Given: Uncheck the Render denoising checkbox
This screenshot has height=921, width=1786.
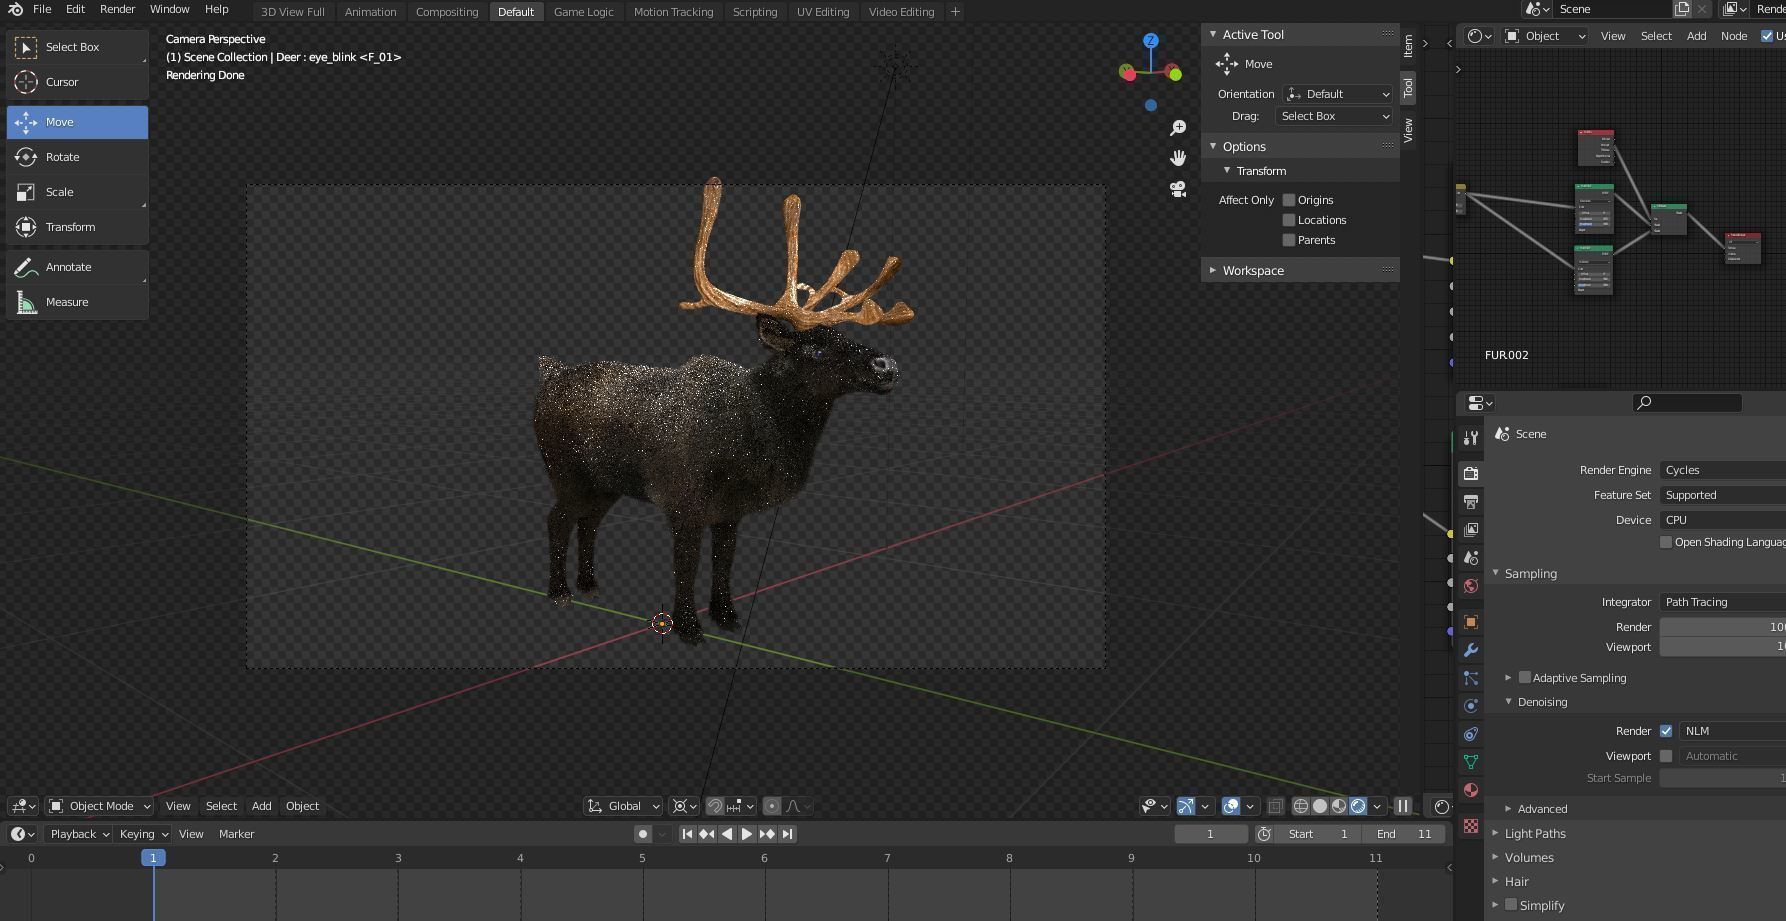Looking at the screenshot, I should 1666,731.
